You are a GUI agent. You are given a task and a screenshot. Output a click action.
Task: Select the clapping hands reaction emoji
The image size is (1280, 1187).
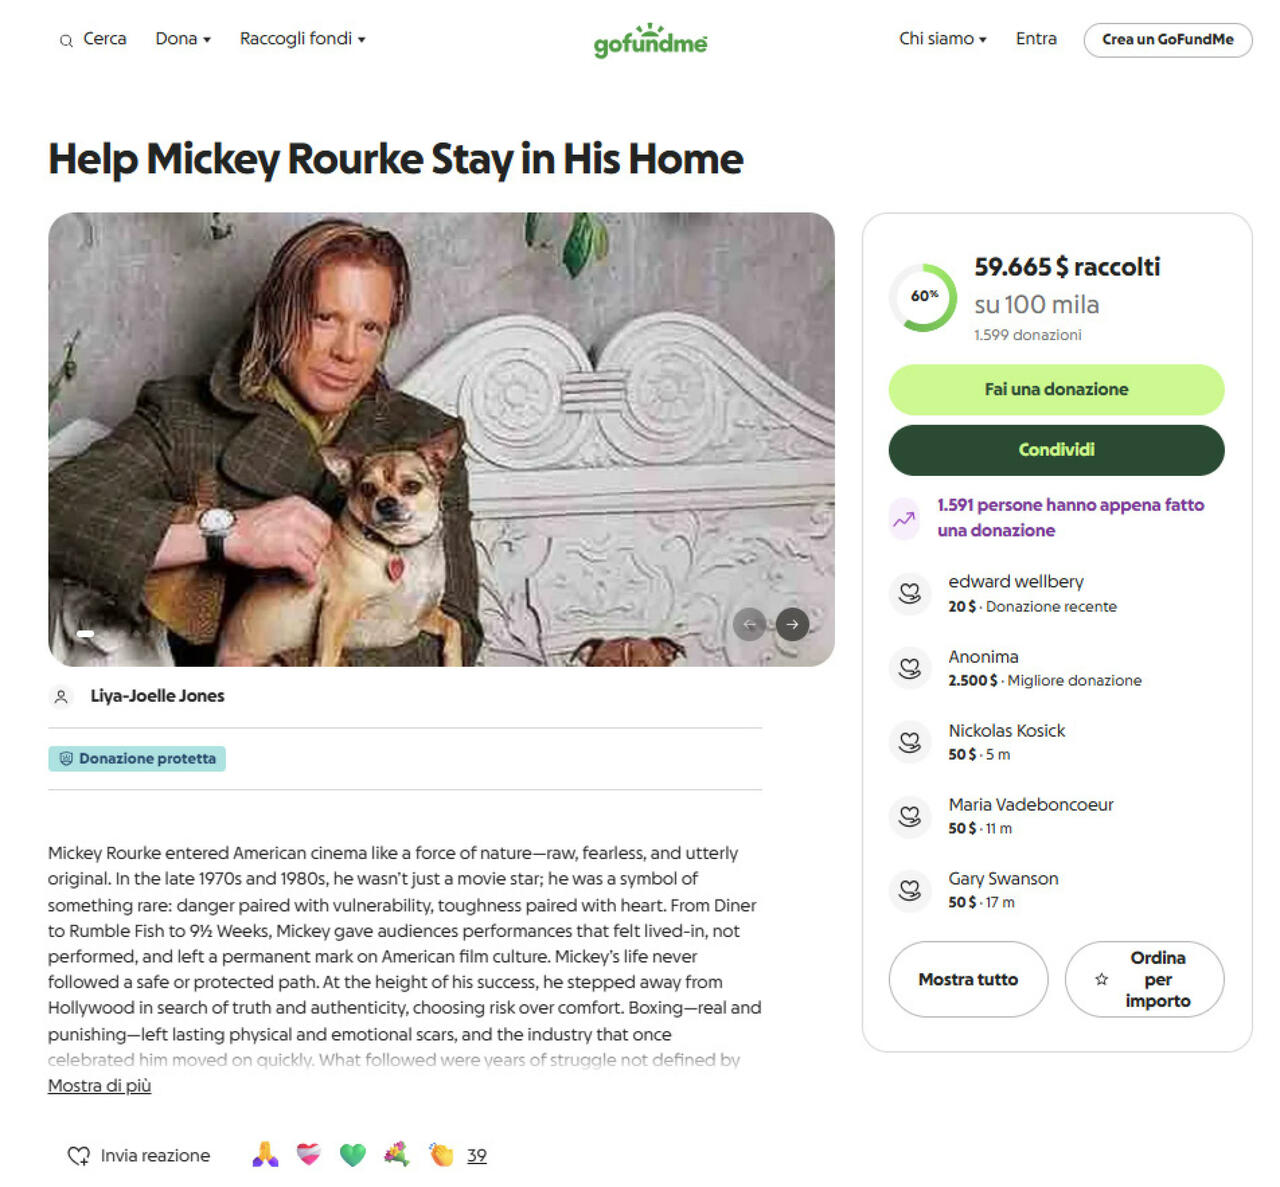(442, 1154)
